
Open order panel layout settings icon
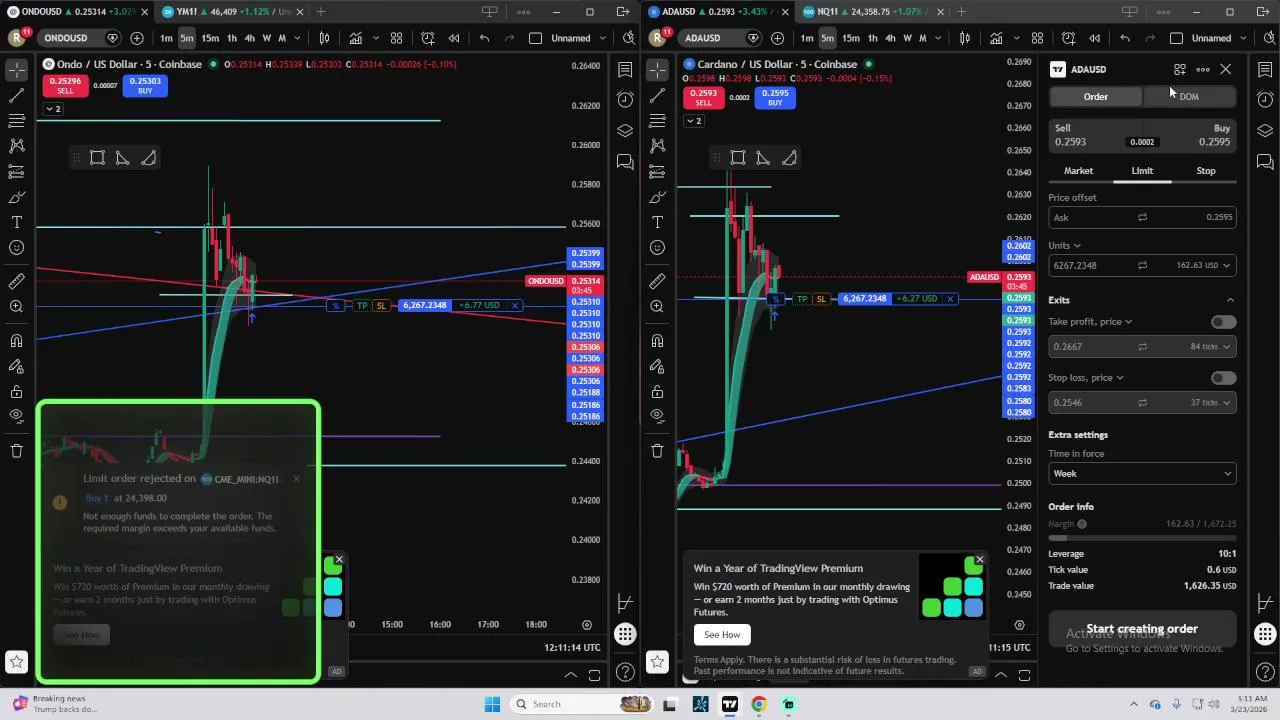tap(1180, 69)
